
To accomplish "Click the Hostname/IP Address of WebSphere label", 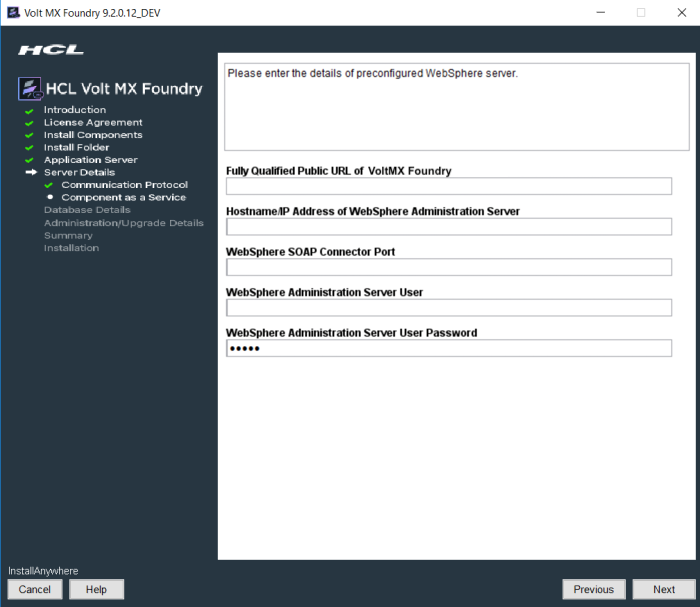I will pos(373,211).
